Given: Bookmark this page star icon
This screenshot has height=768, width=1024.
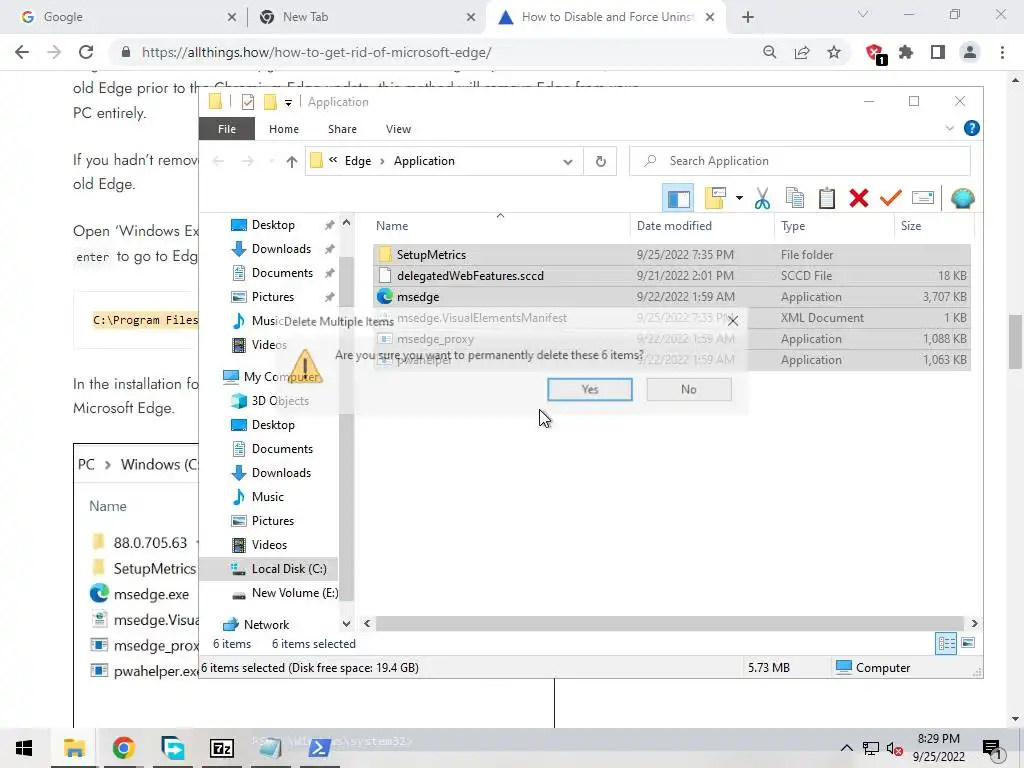Looking at the screenshot, I should [833, 52].
